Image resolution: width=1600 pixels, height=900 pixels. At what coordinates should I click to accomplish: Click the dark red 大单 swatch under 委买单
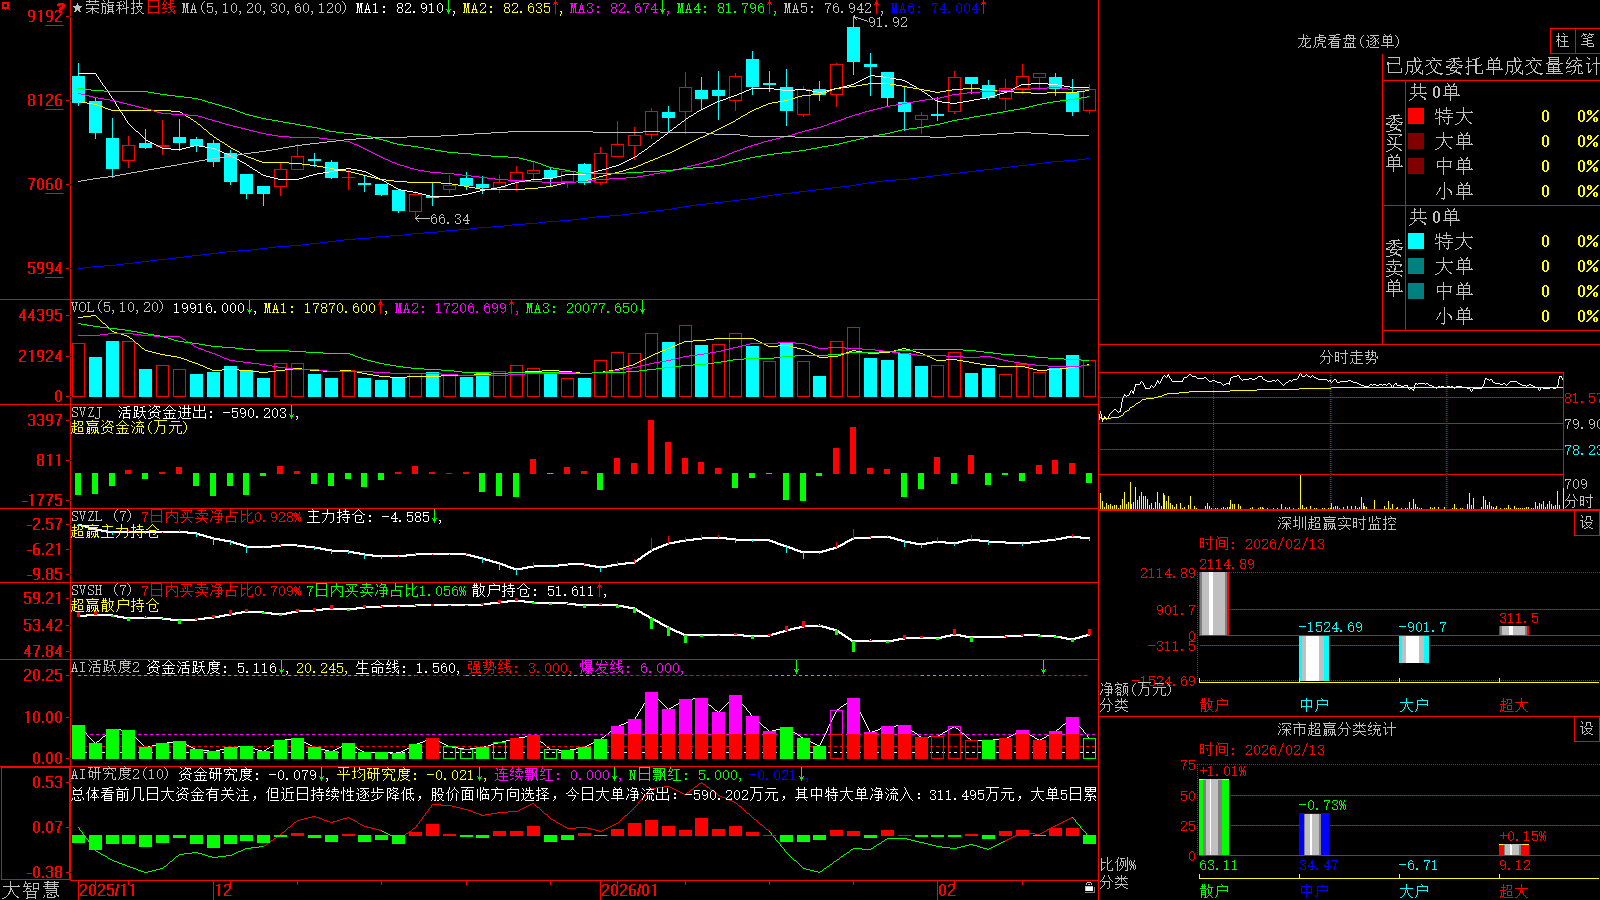1416,141
